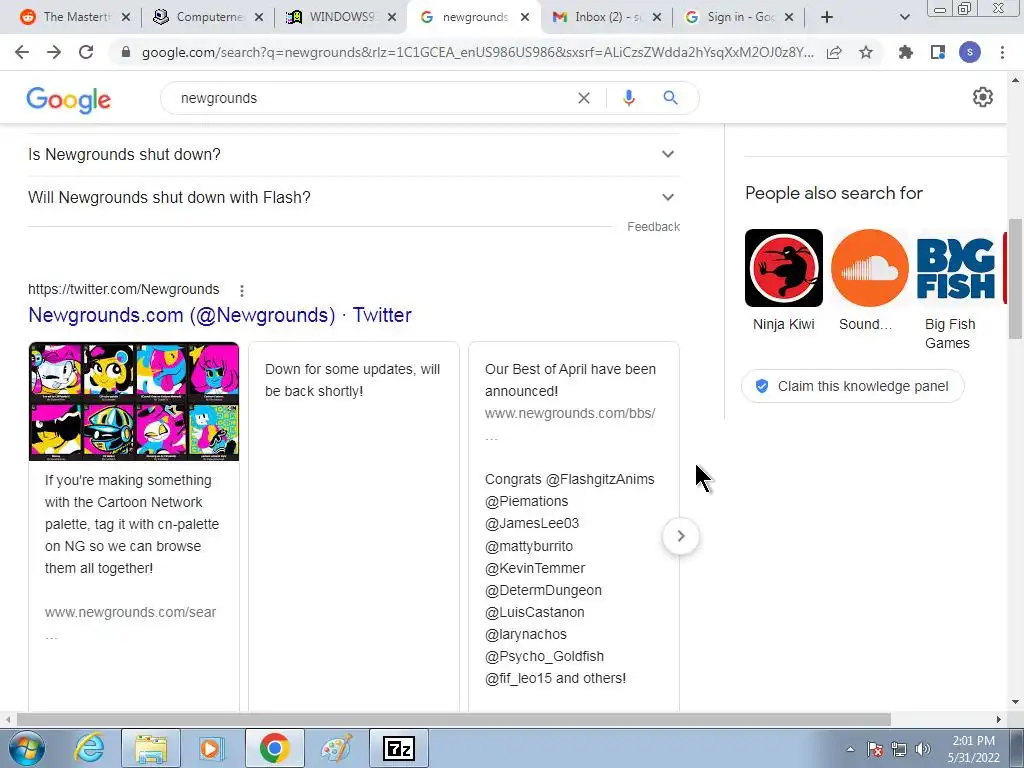Open the twitter.com/Newgrounds URL breadcrumb
This screenshot has height=768, width=1024.
click(x=123, y=289)
